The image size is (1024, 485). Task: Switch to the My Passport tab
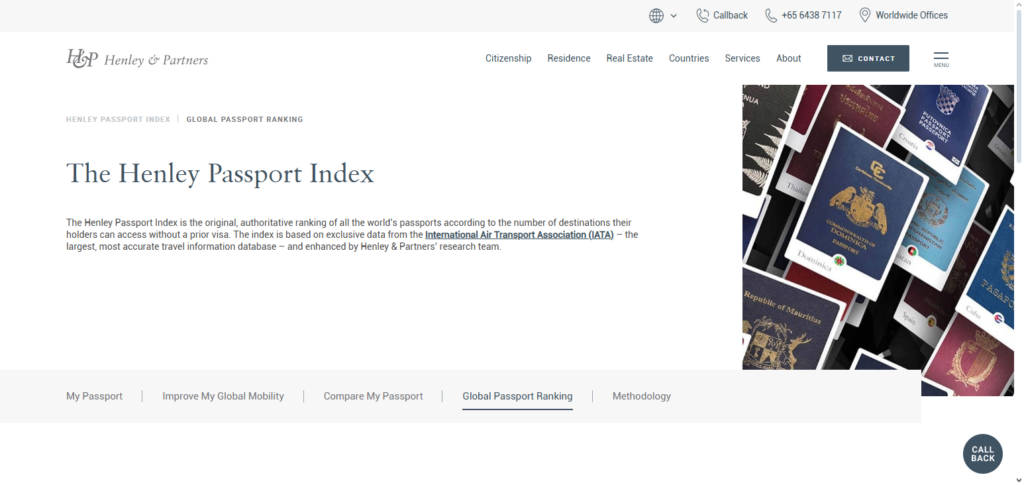[x=94, y=396]
